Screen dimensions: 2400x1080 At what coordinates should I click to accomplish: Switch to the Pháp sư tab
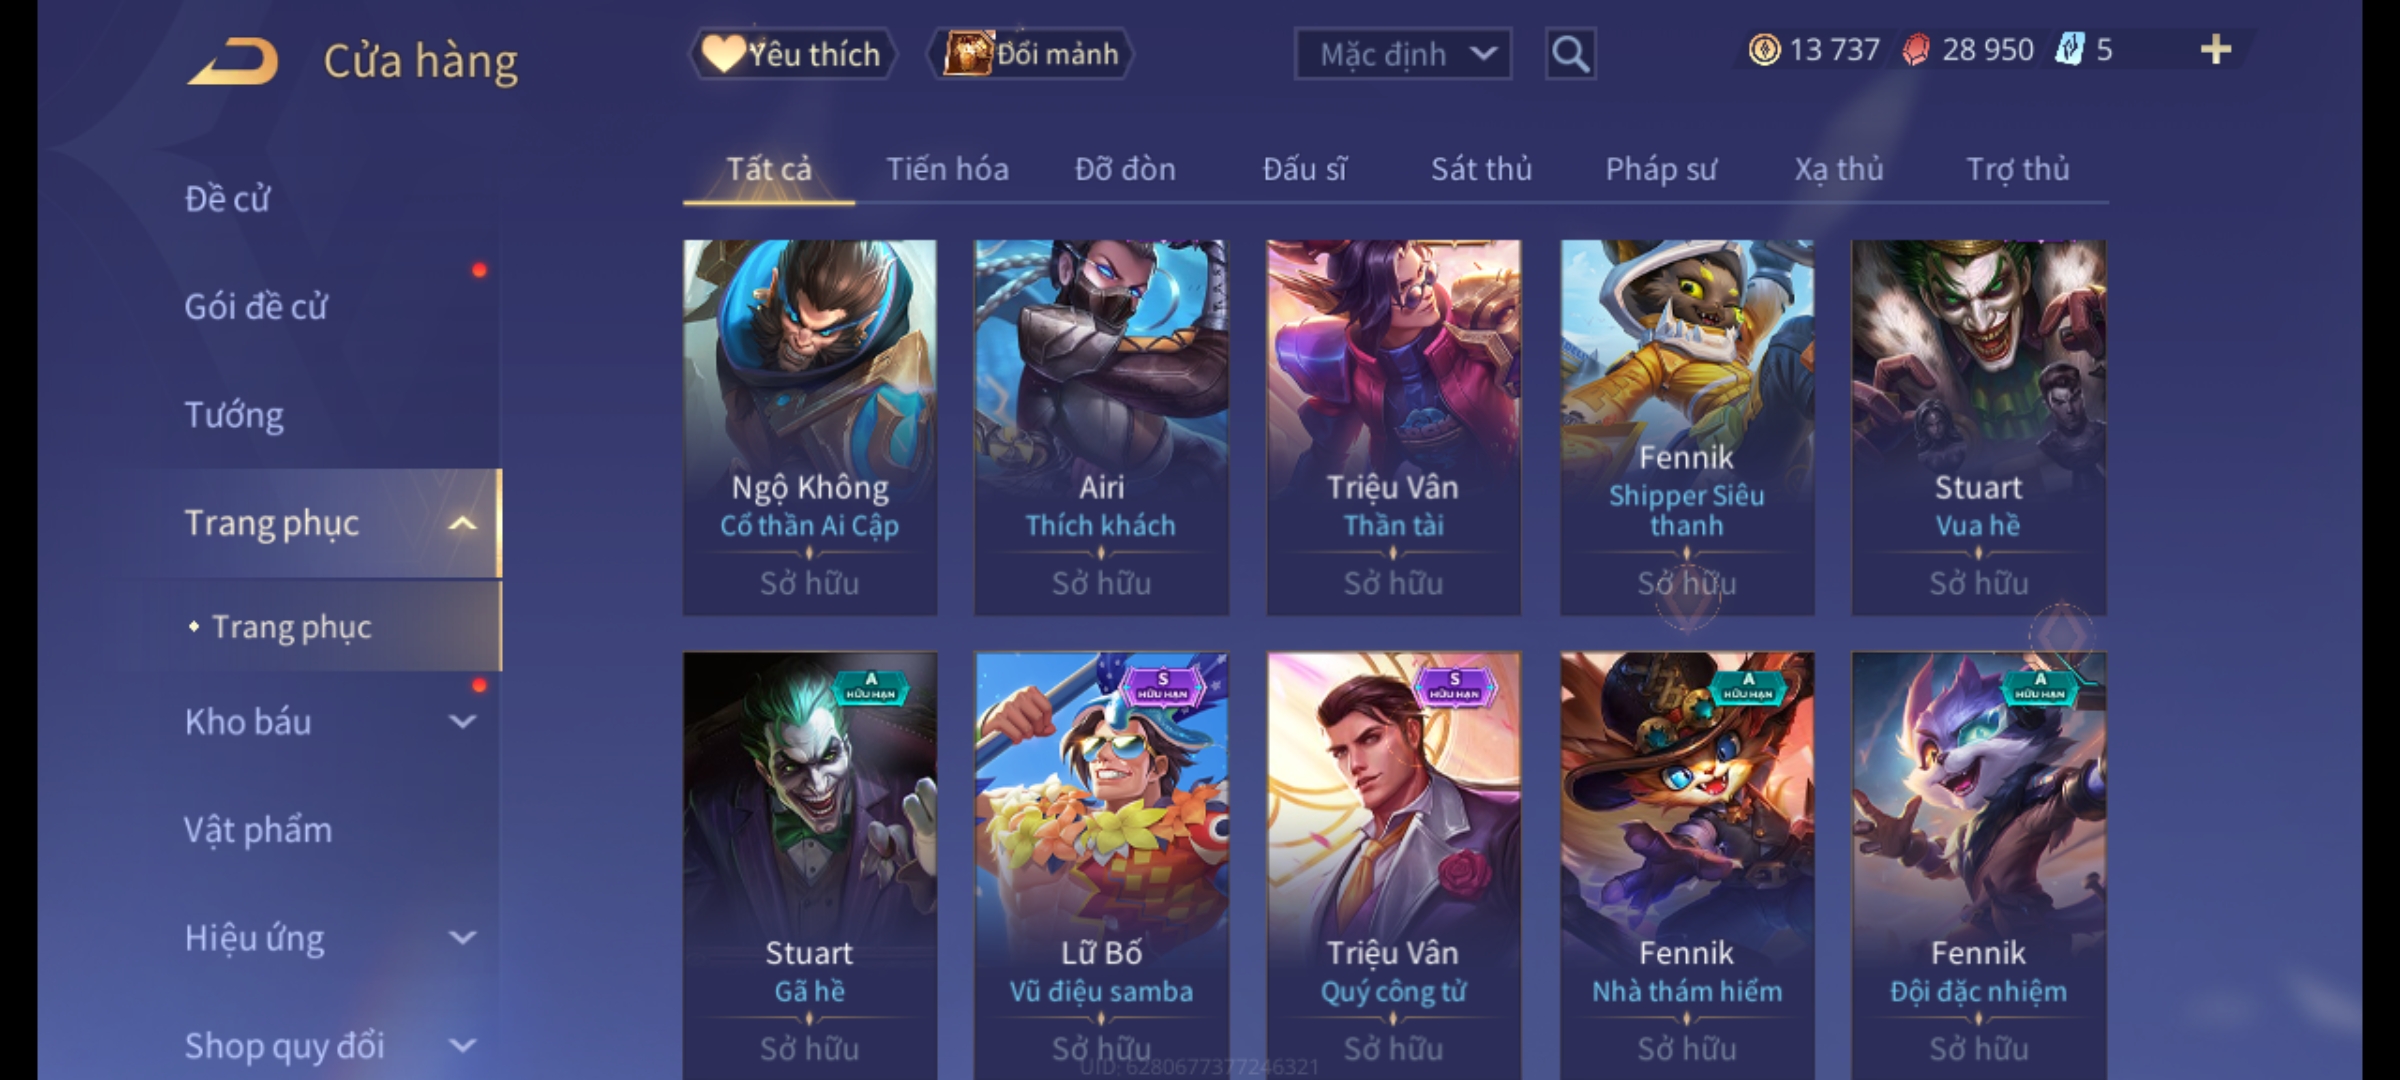coord(1661,169)
